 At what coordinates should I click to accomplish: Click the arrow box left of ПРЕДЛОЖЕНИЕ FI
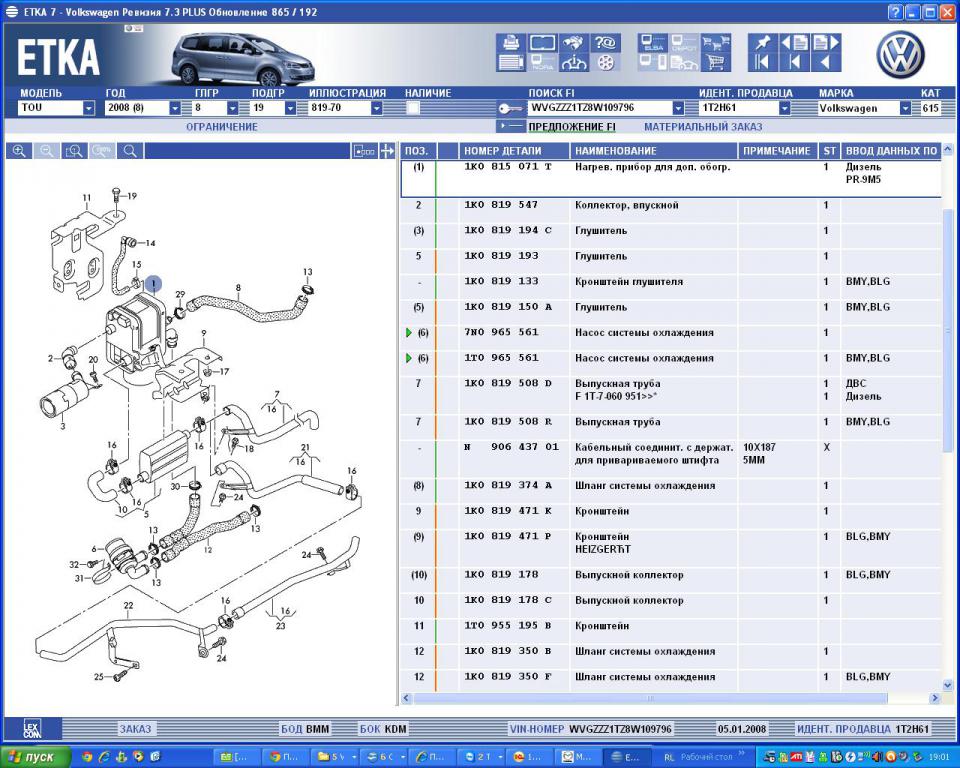tap(510, 127)
